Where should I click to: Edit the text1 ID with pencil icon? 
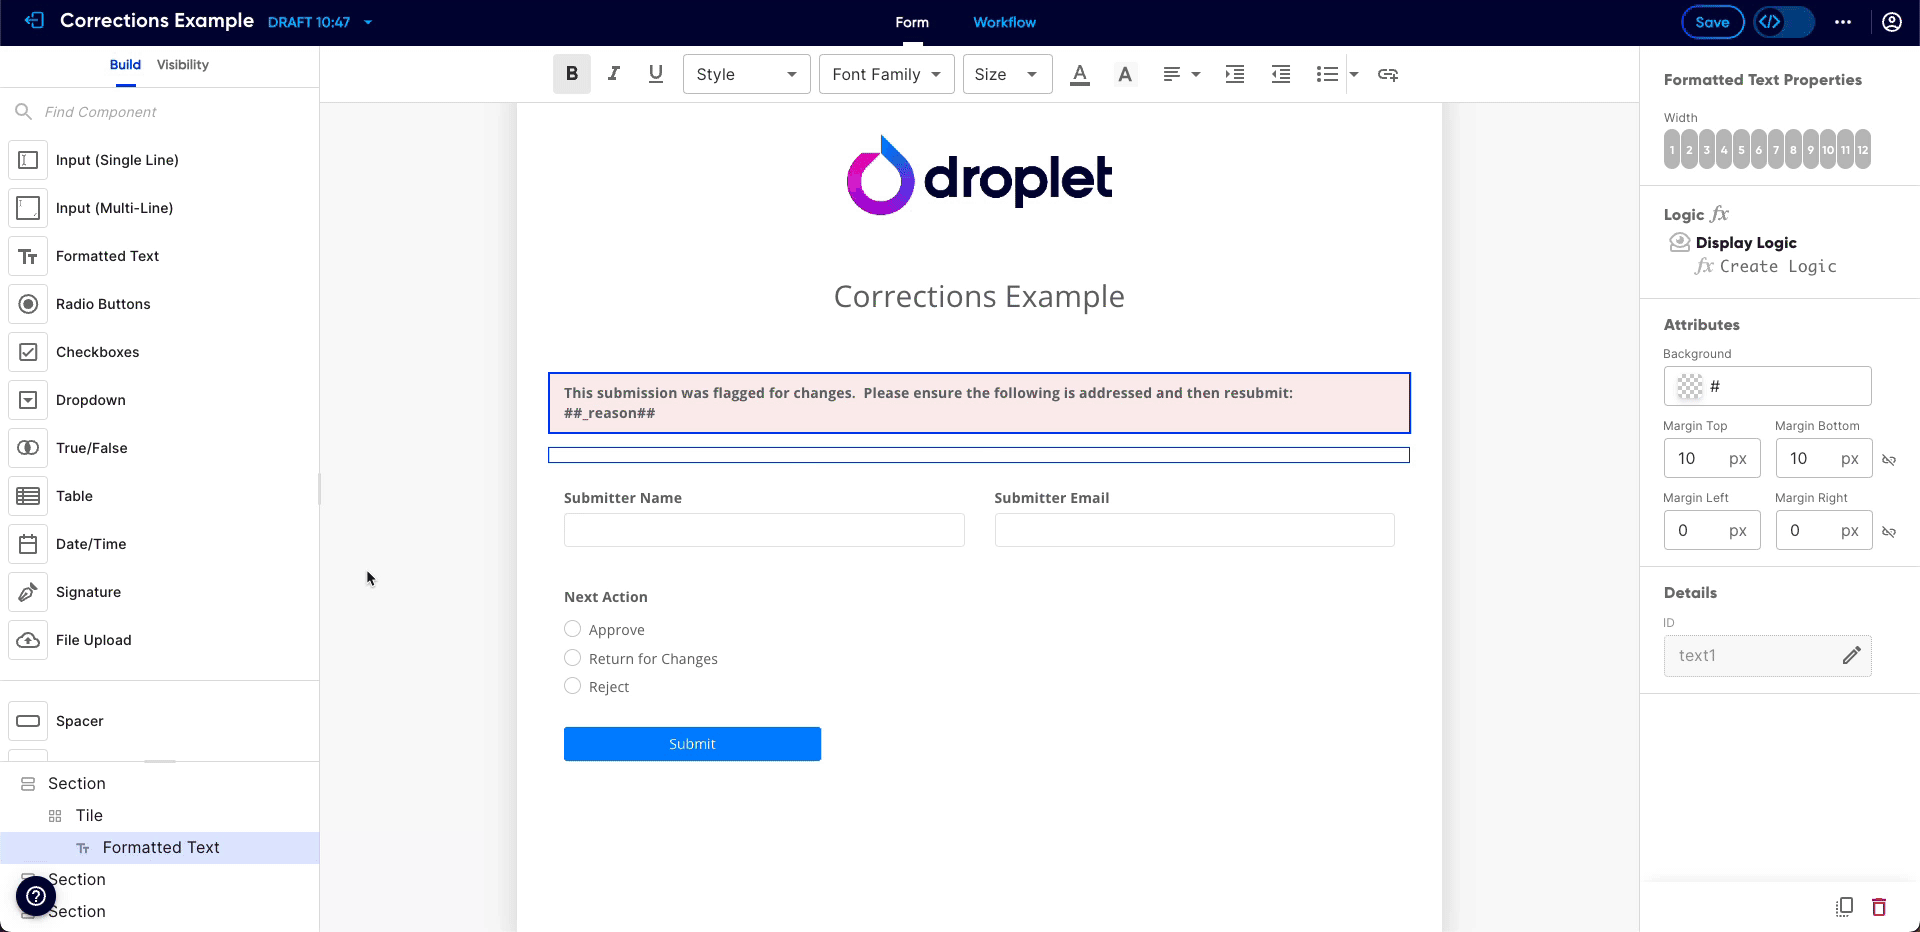(x=1852, y=656)
